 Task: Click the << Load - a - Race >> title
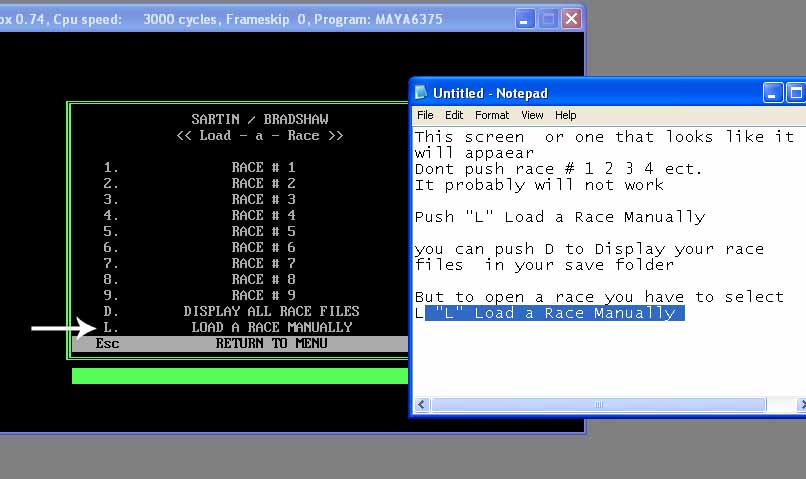pos(260,136)
